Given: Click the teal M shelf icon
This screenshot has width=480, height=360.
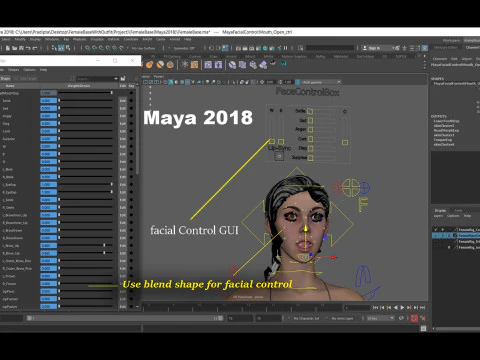Looking at the screenshot, I should pyautogui.click(x=283, y=63).
